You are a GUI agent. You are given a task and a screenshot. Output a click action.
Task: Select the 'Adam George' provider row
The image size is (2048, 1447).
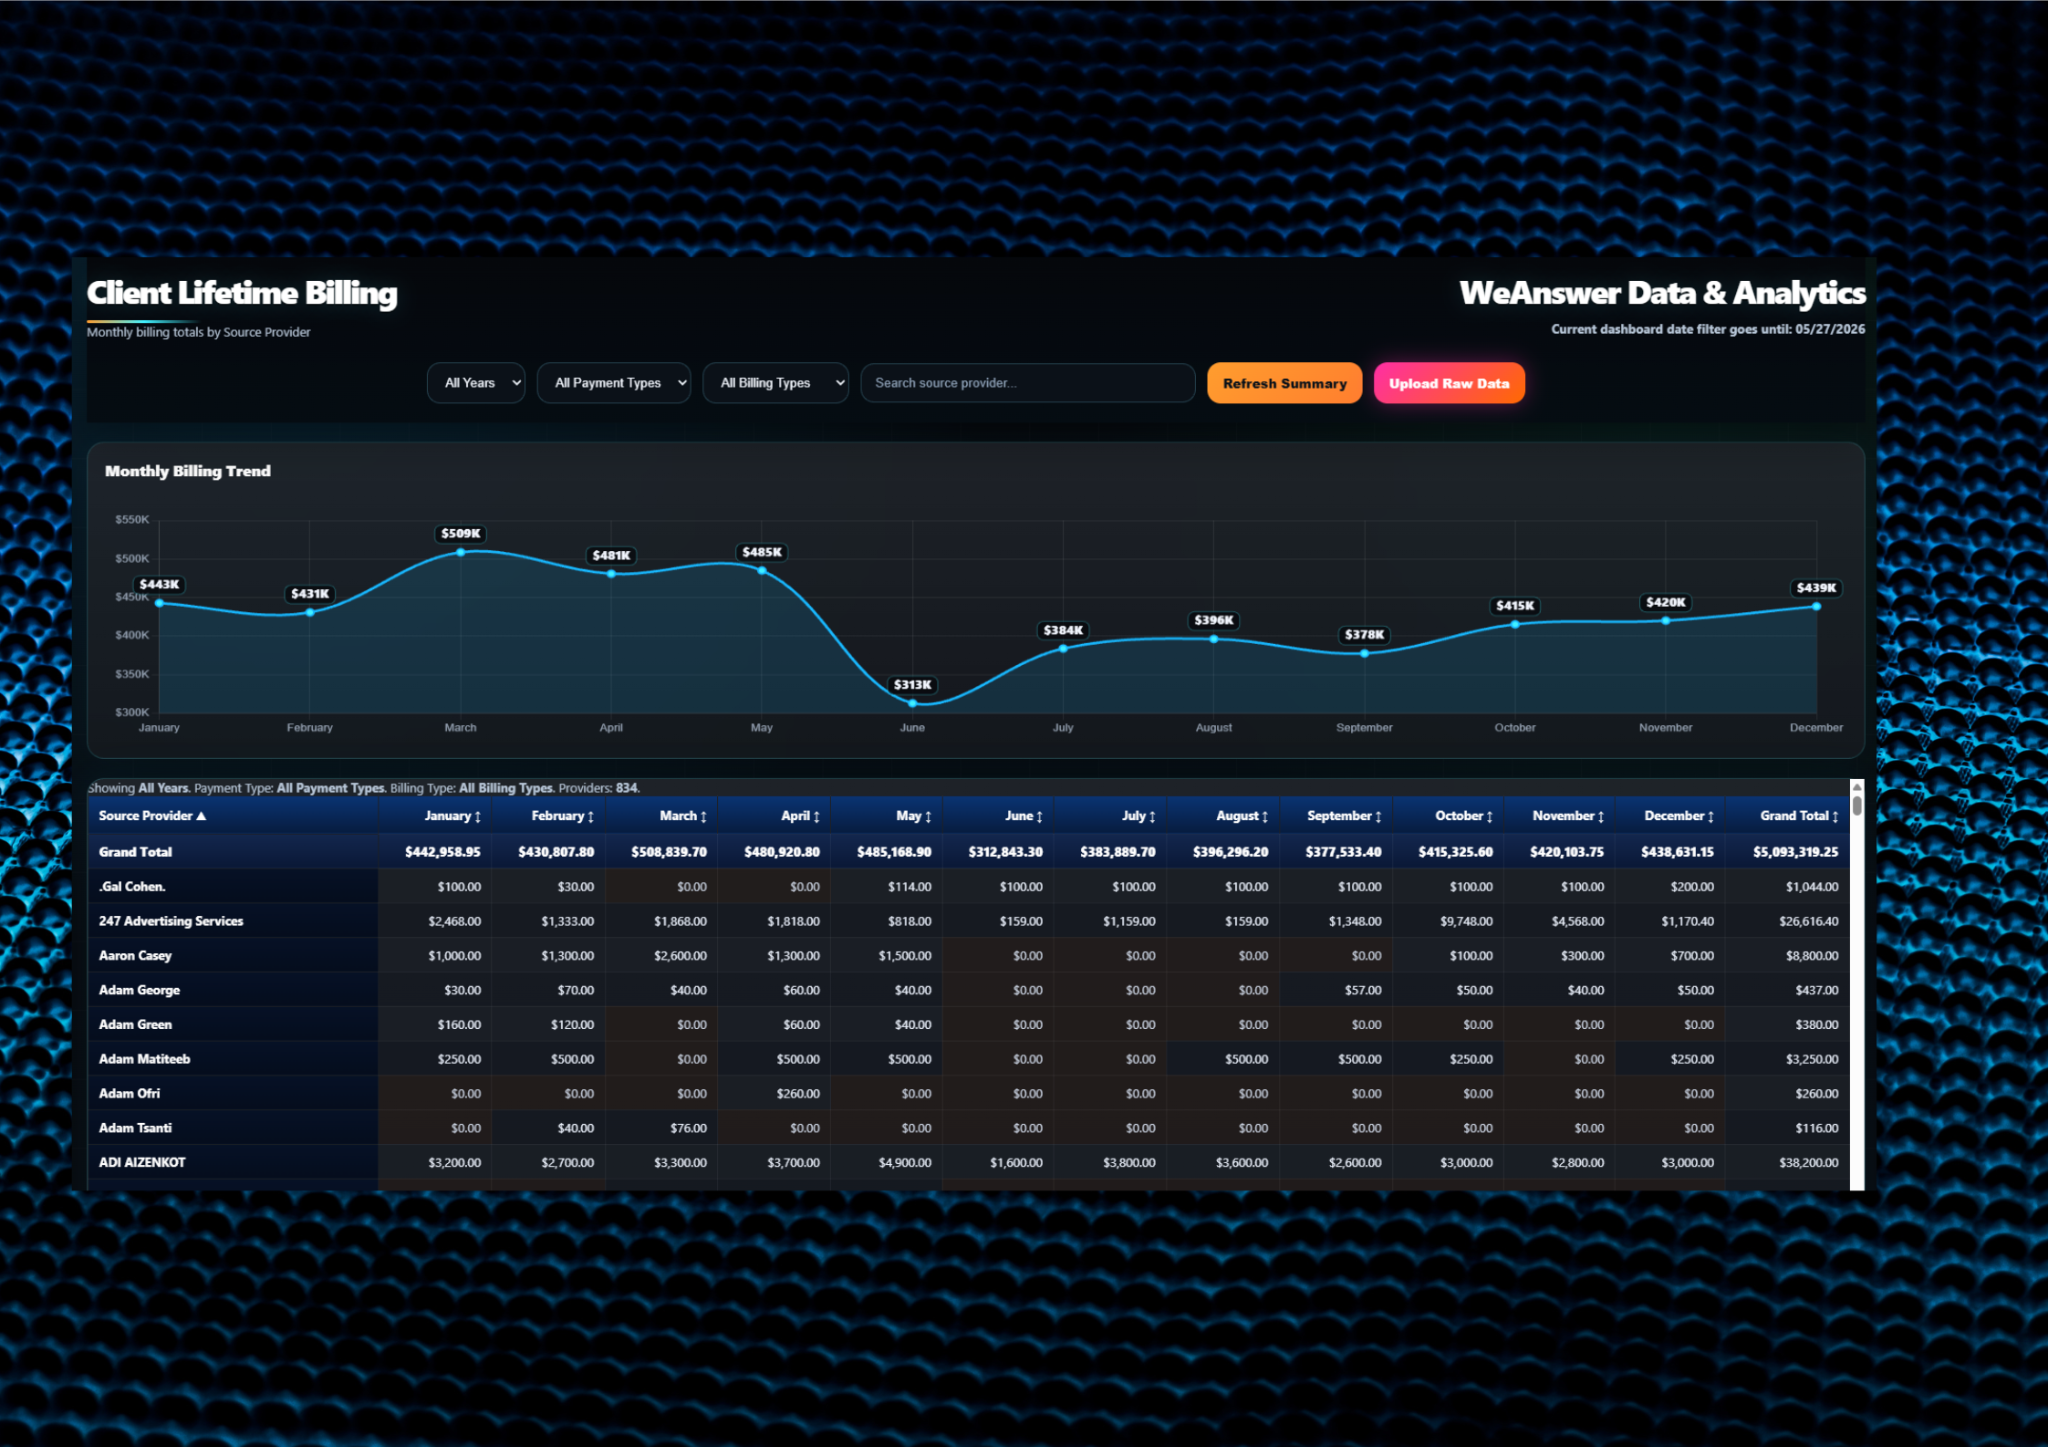point(968,990)
